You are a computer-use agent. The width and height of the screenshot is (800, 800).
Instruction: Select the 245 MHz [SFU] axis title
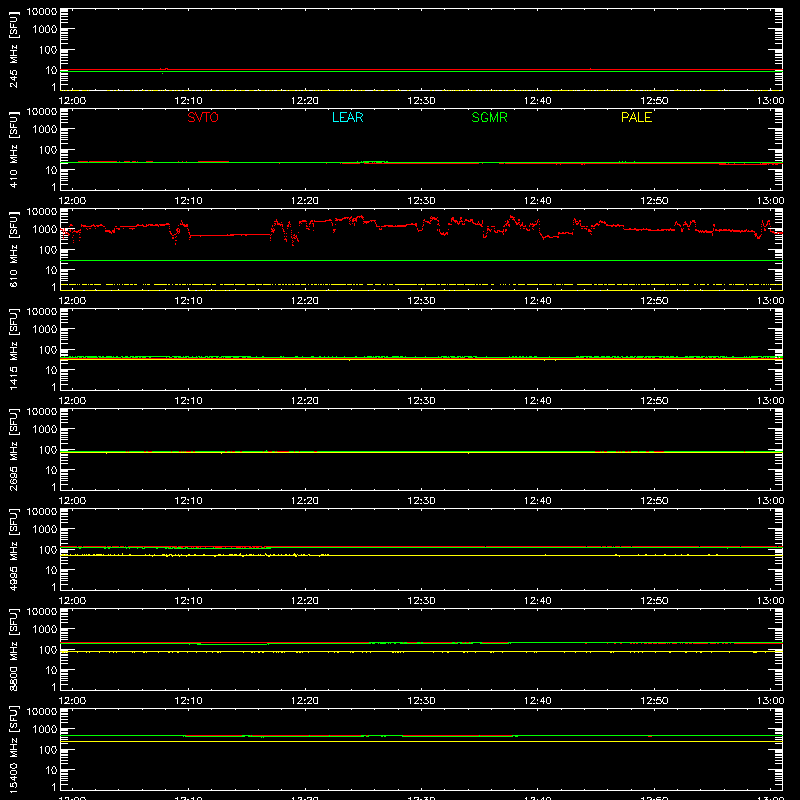click(x=14, y=49)
